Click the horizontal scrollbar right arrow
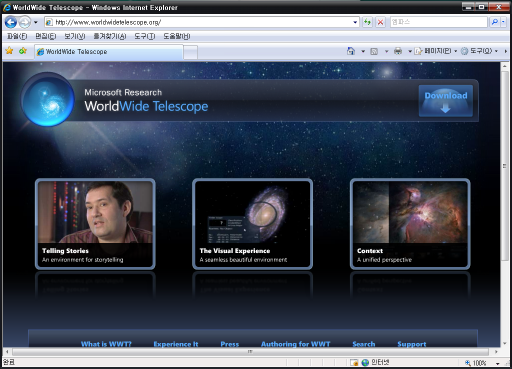The image size is (512, 369). click(x=496, y=351)
